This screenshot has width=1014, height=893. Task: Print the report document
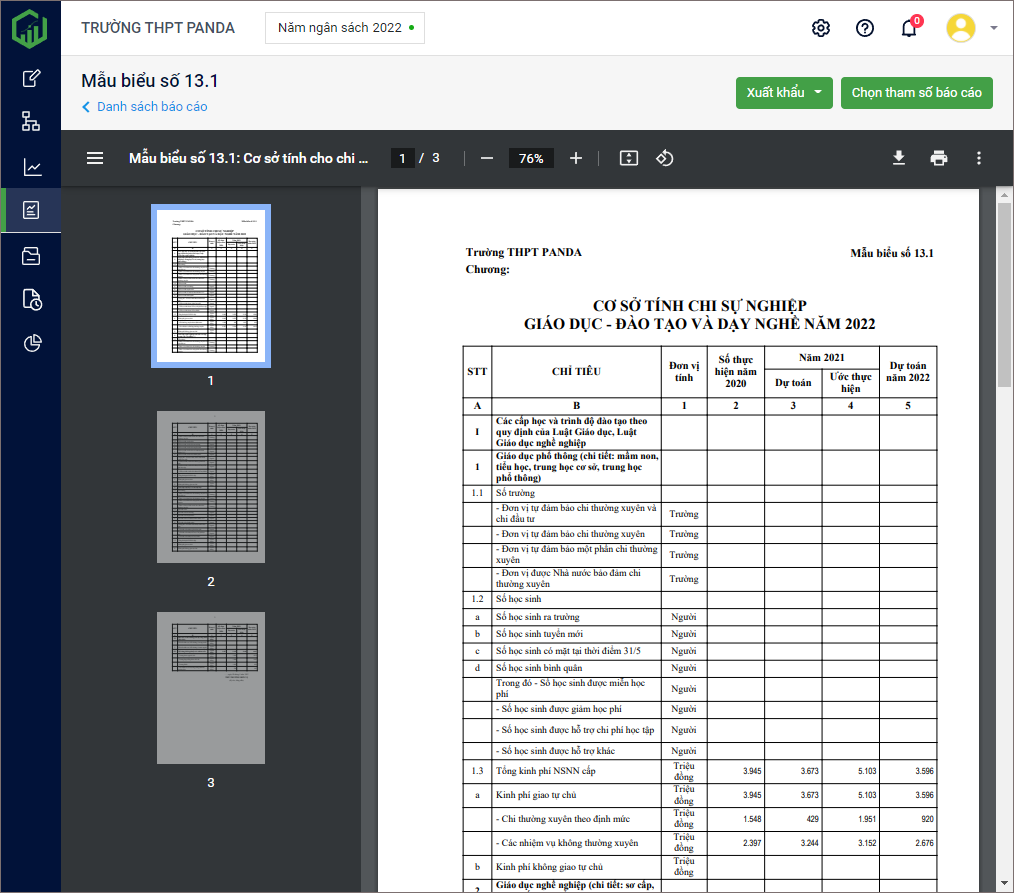click(939, 158)
